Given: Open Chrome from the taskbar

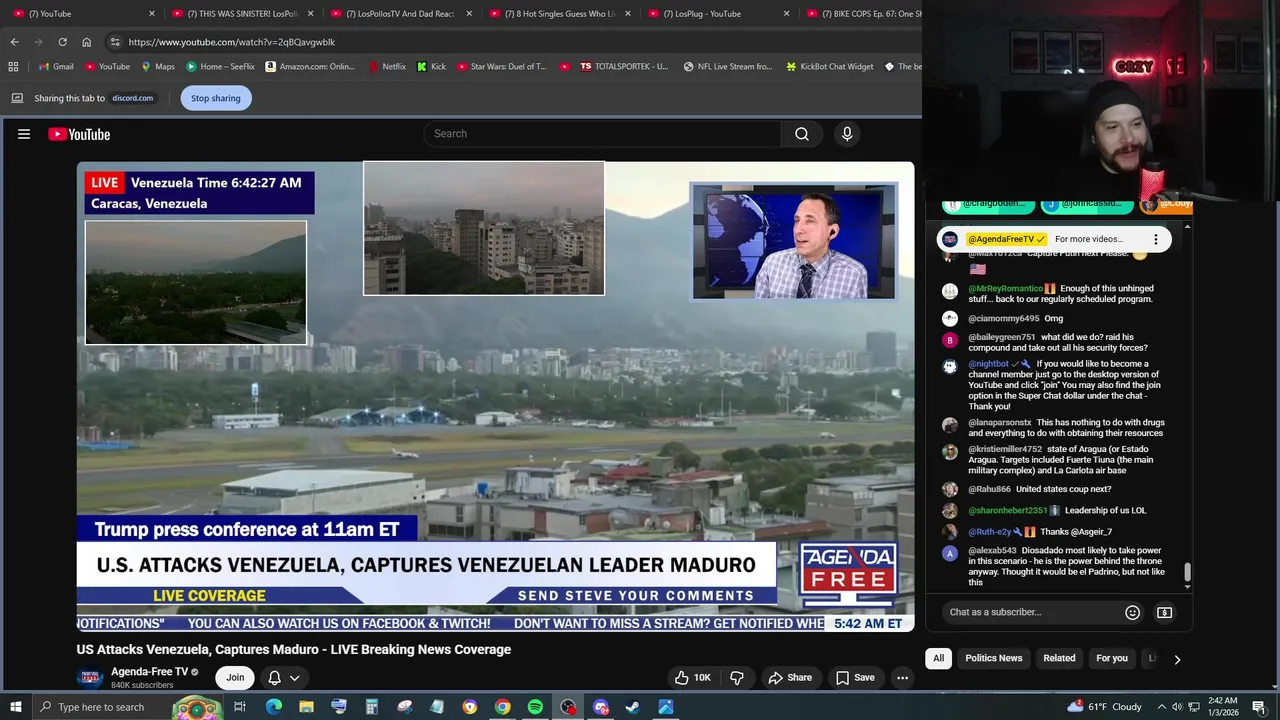Looking at the screenshot, I should [502, 707].
